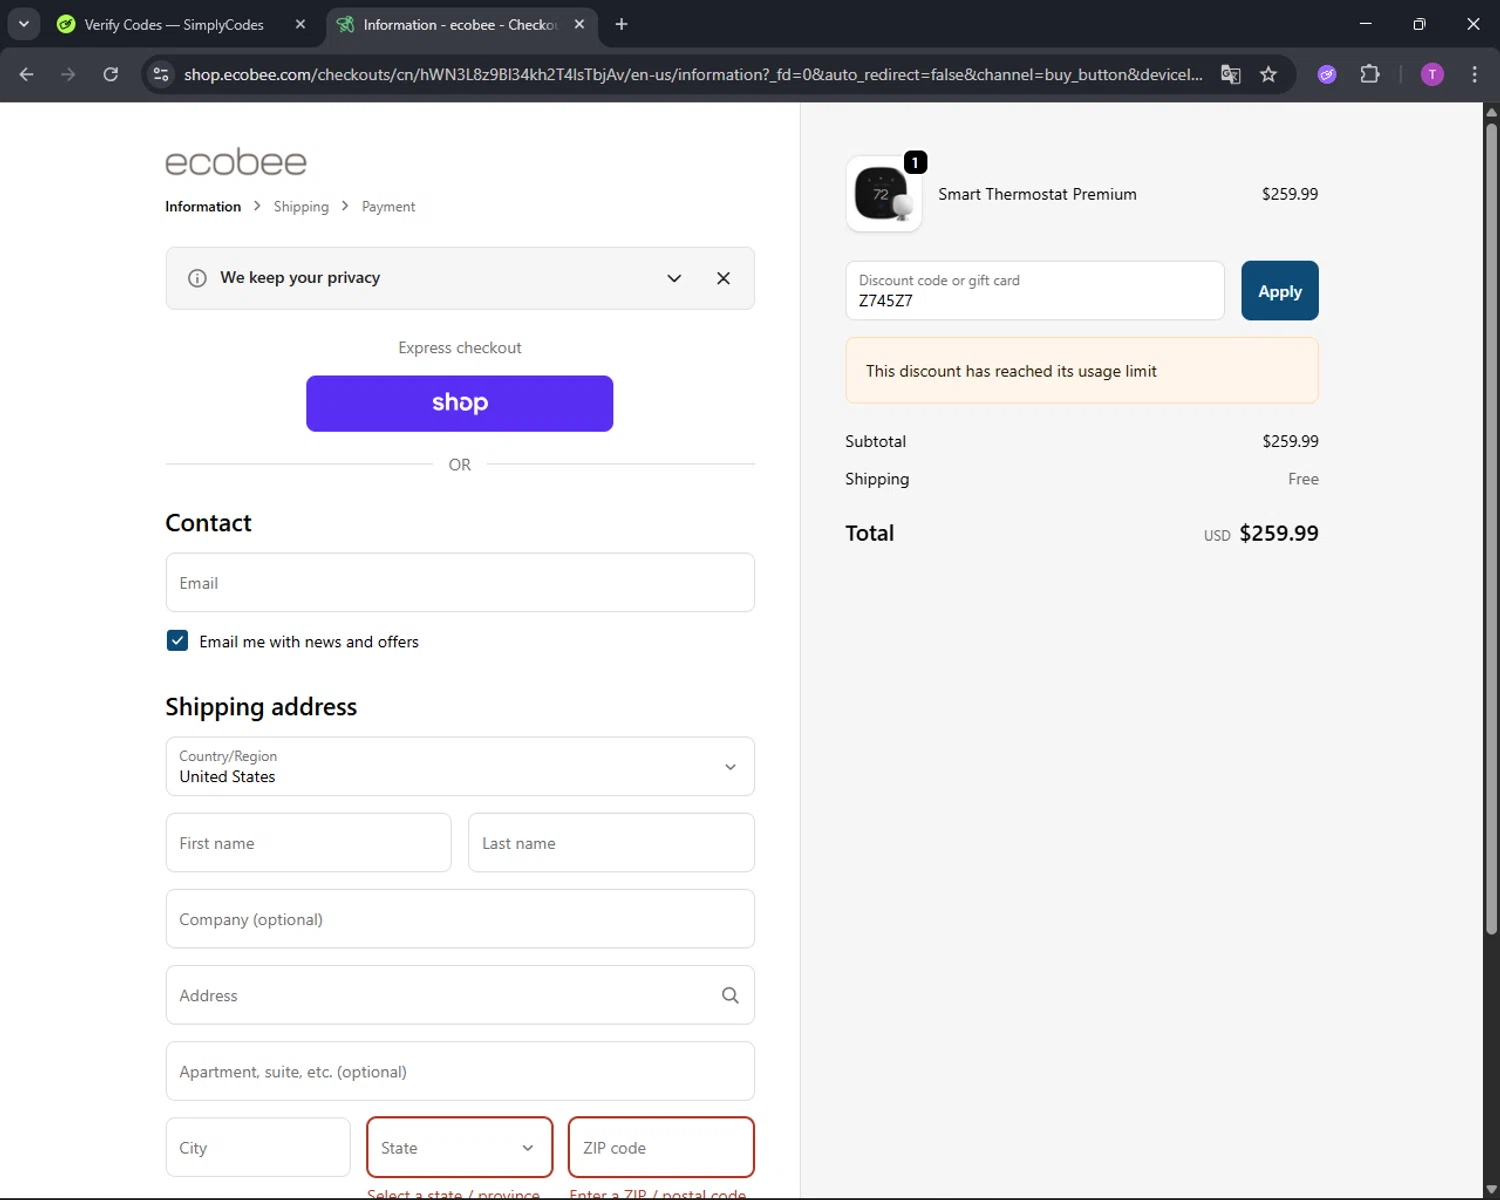This screenshot has width=1500, height=1200.
Task: Select the Information ecobee Checkout tab
Action: pos(460,24)
